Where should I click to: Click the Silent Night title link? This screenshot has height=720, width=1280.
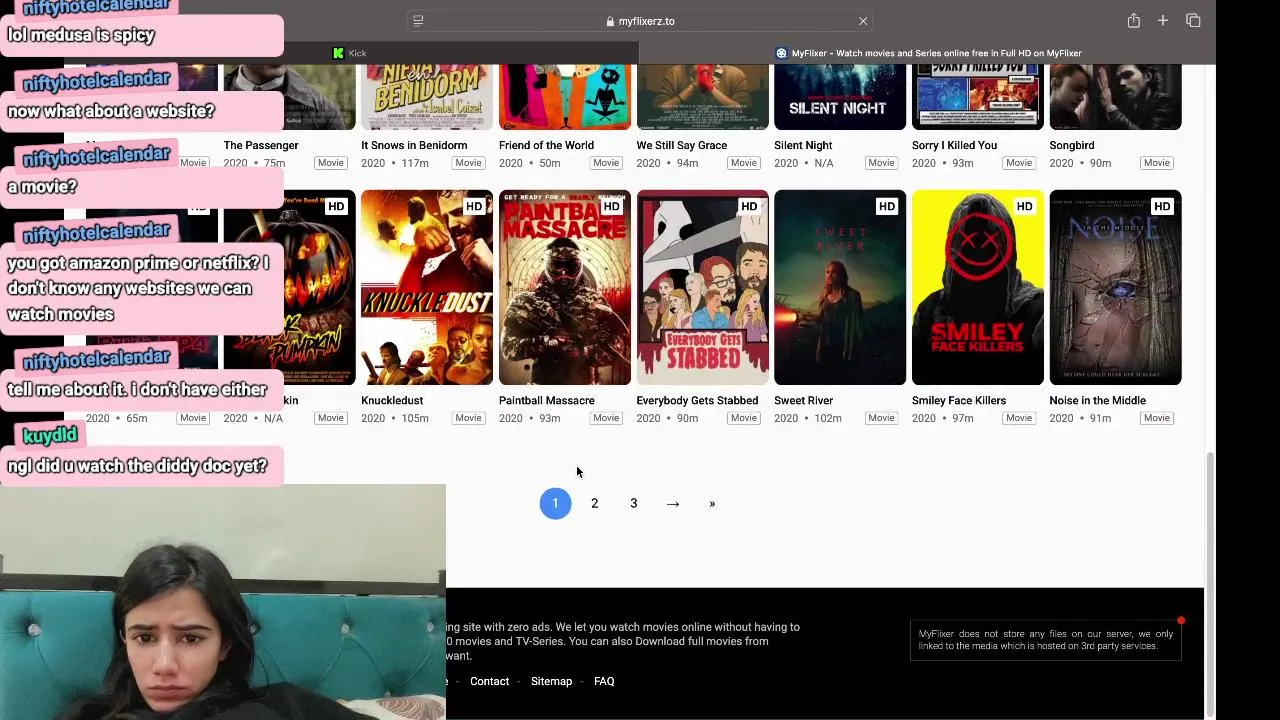point(803,145)
